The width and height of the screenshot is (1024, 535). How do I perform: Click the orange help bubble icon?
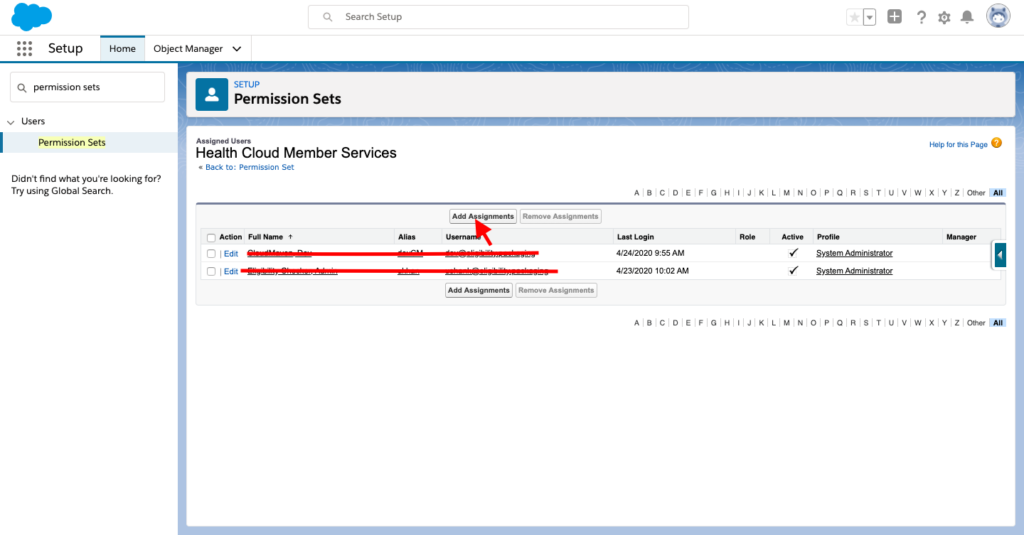(997, 143)
